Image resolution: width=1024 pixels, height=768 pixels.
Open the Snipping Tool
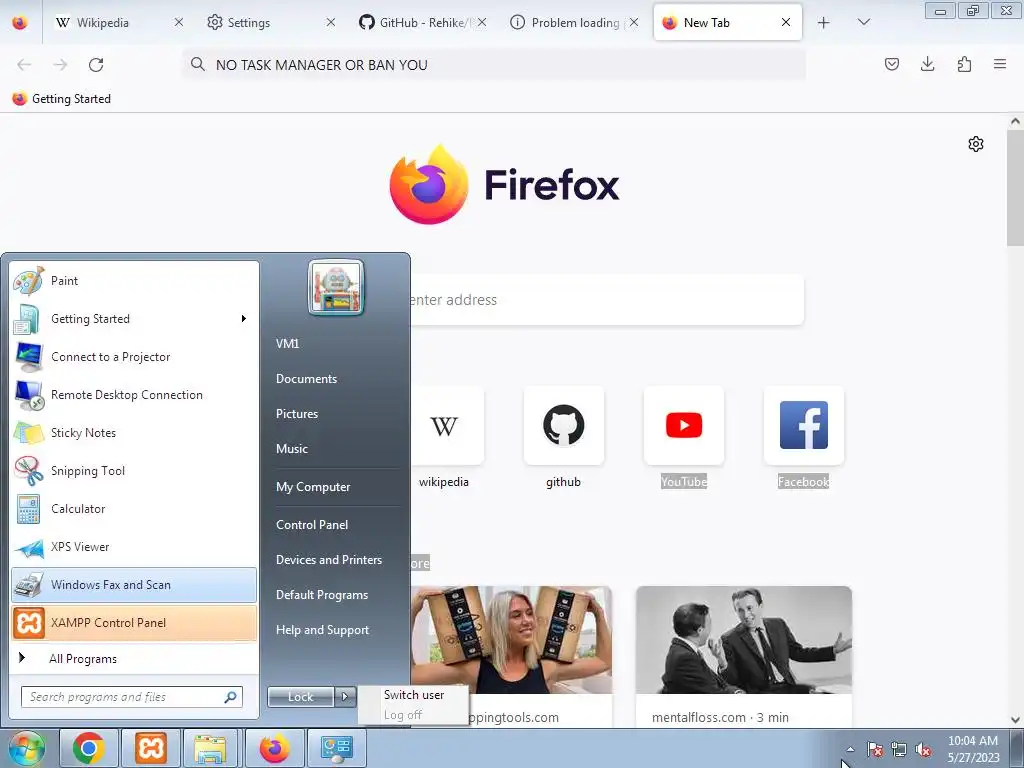click(134, 471)
